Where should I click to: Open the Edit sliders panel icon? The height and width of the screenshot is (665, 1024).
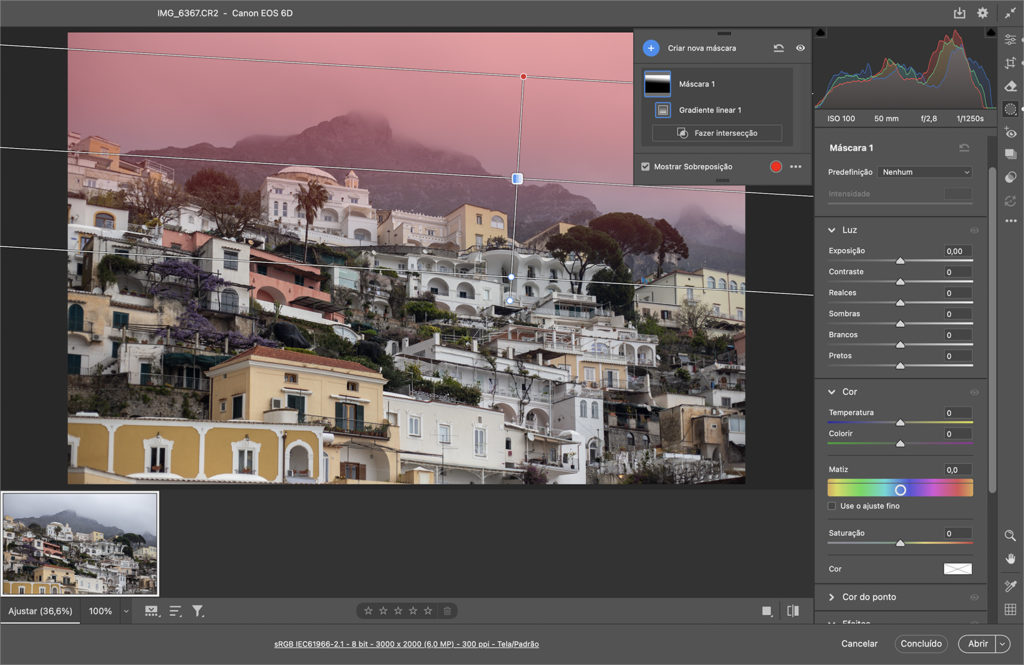pos(1010,39)
